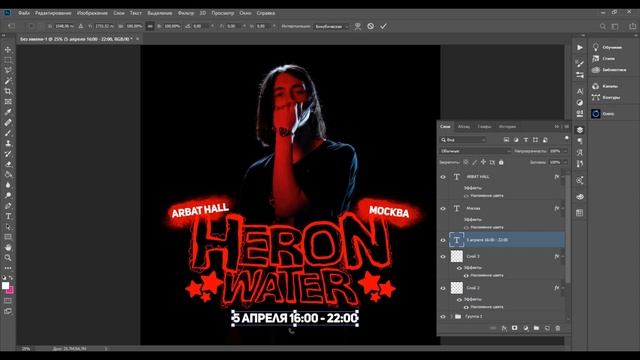Click the rotation angle input field
Image resolution: width=640 pixels, height=360 pixels.
199,26
